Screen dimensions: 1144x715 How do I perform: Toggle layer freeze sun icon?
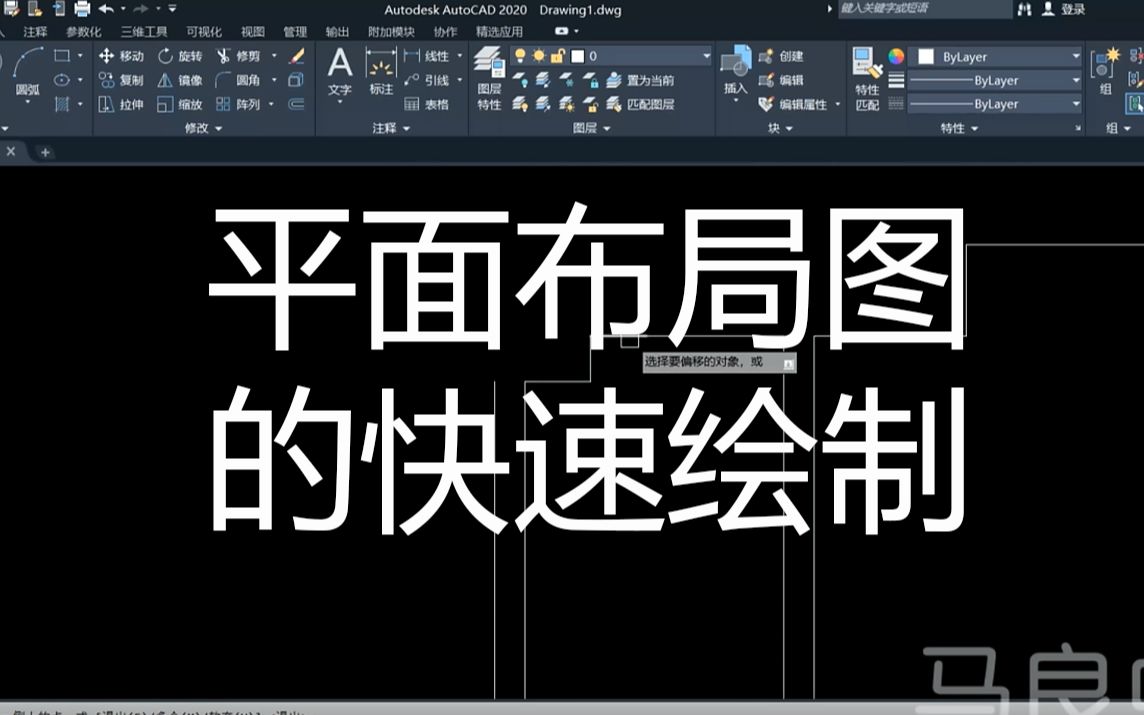click(x=540, y=57)
